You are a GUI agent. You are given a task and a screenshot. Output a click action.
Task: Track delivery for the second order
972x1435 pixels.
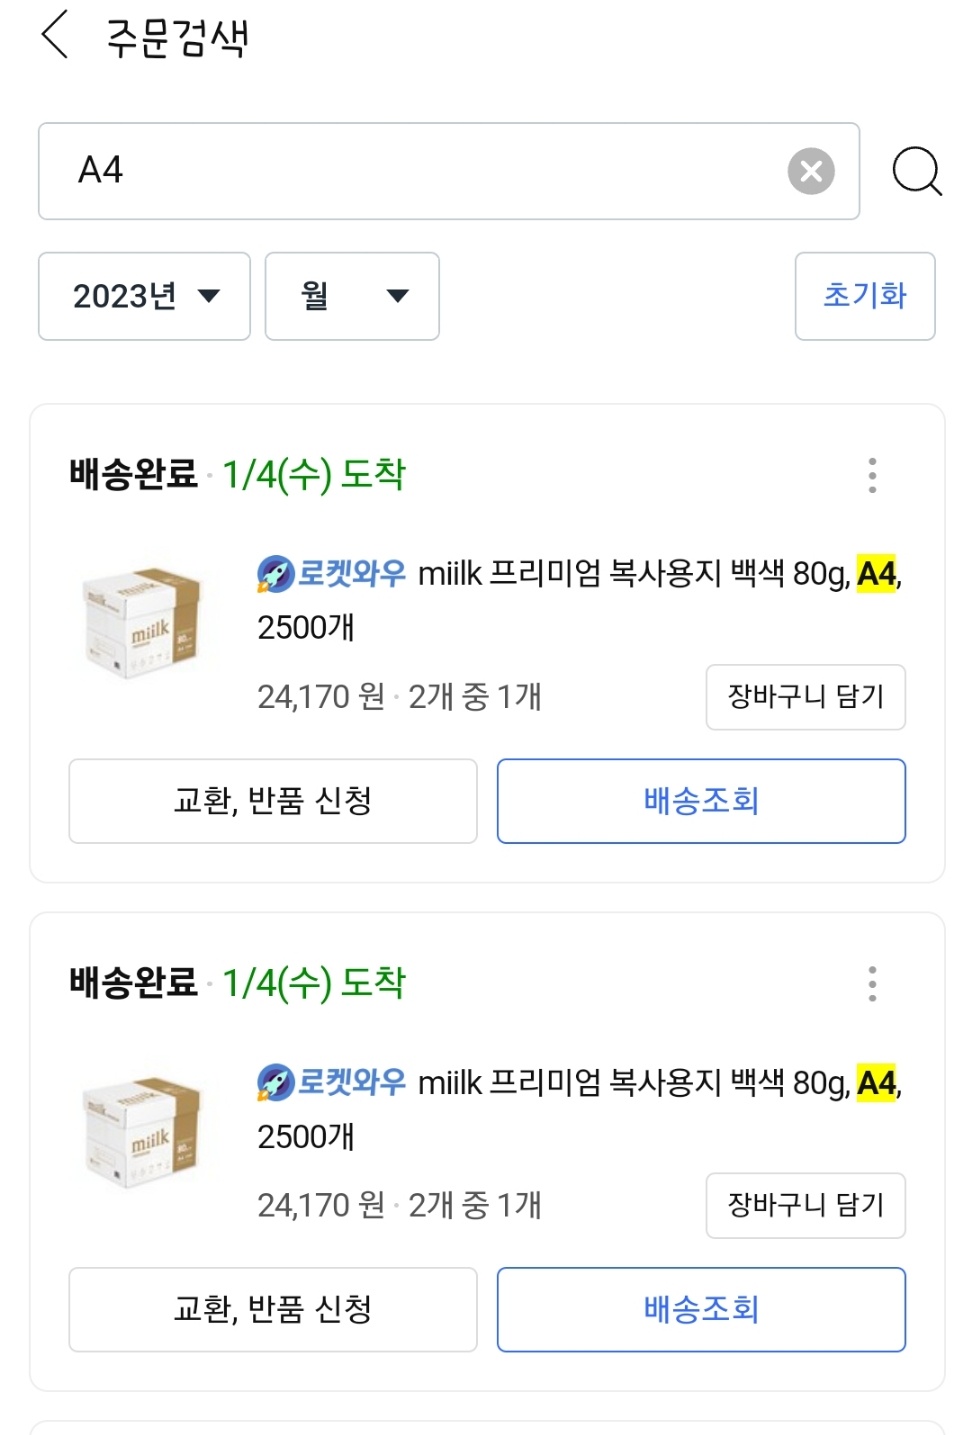click(701, 1310)
